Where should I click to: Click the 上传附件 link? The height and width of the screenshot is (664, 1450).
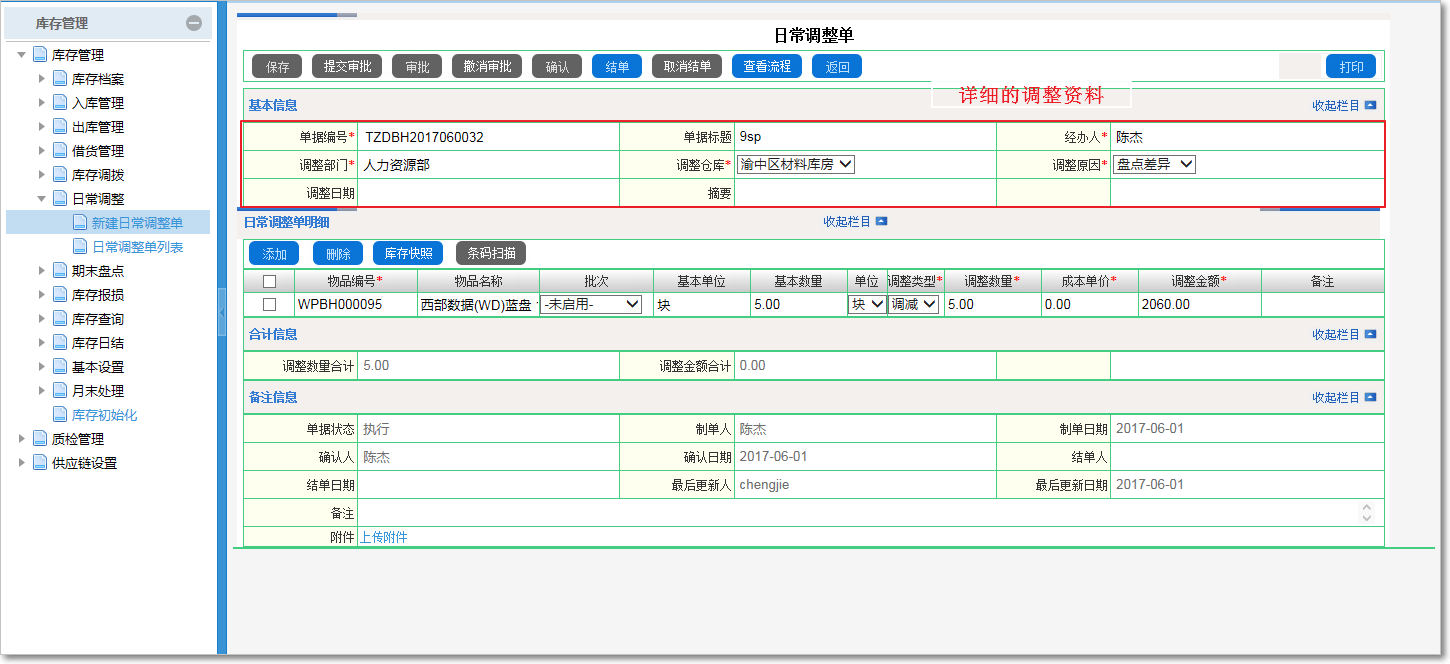coord(384,537)
